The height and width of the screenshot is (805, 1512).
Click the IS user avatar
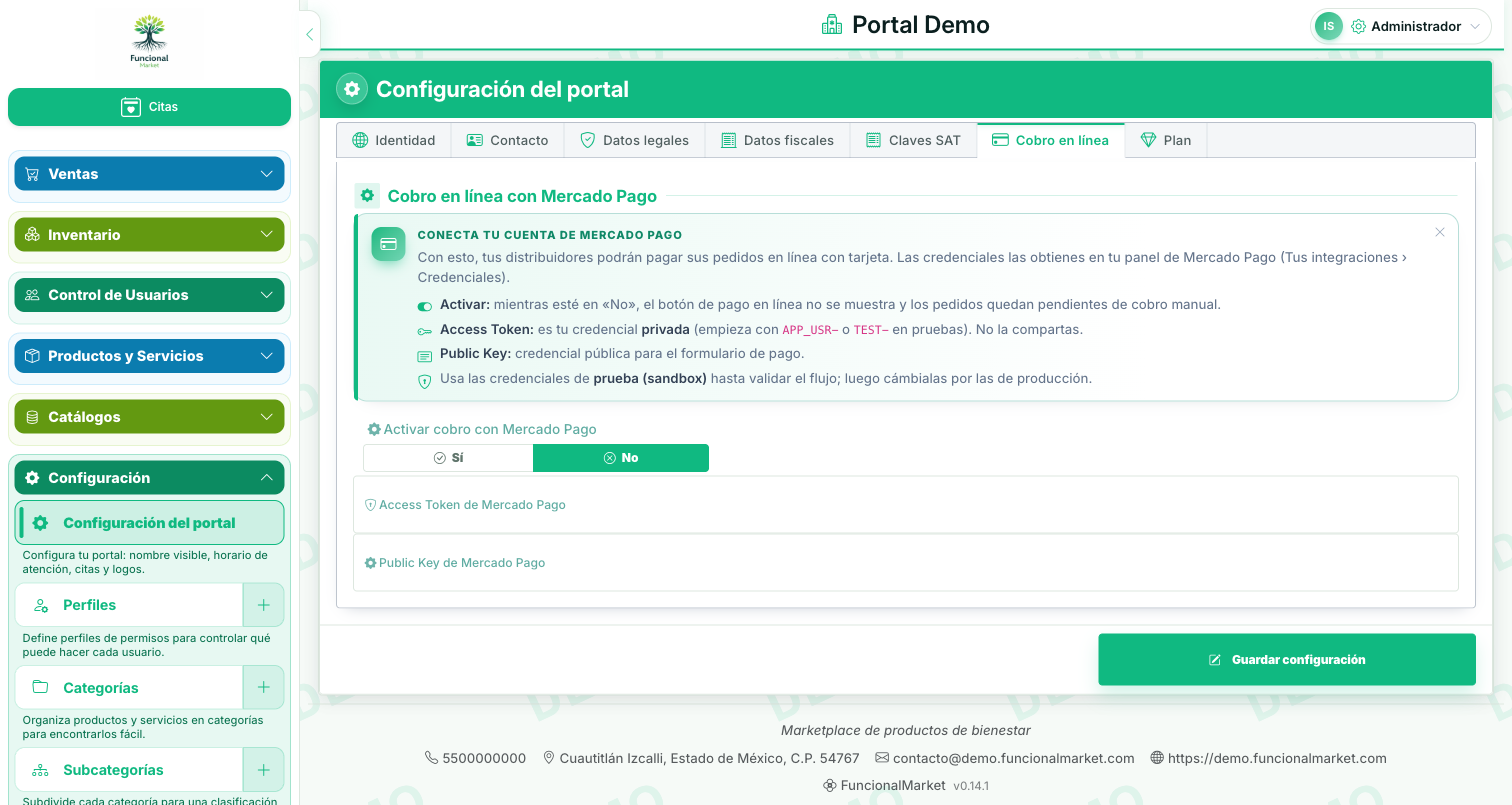tap(1328, 26)
